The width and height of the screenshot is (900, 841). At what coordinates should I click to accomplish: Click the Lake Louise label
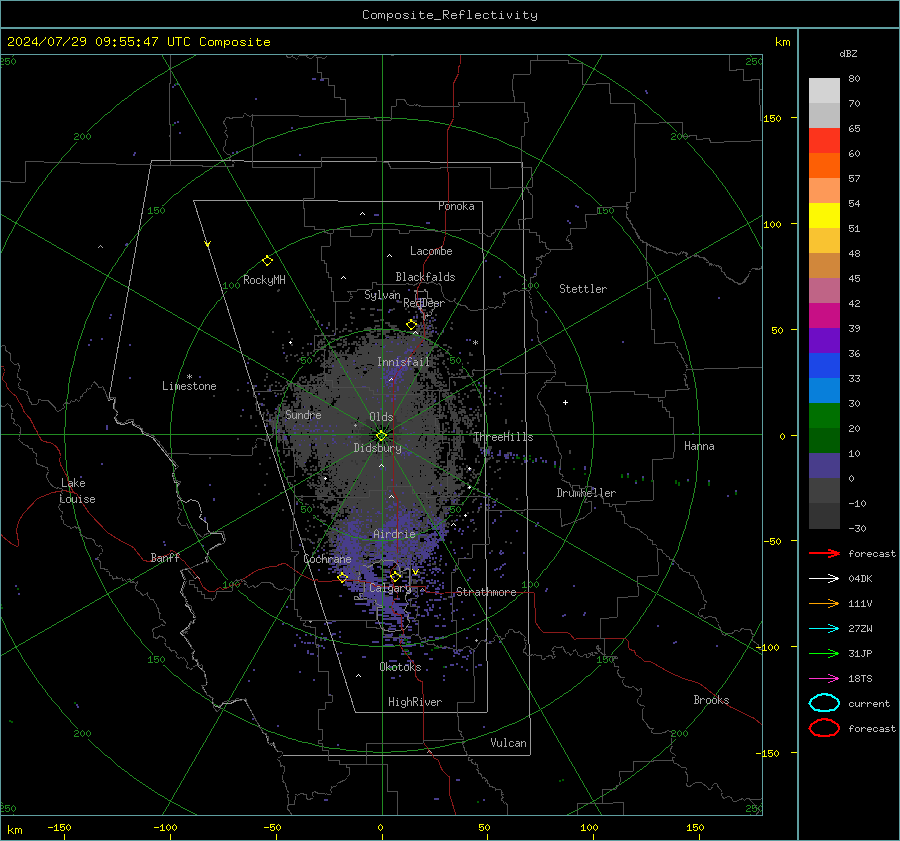77,491
